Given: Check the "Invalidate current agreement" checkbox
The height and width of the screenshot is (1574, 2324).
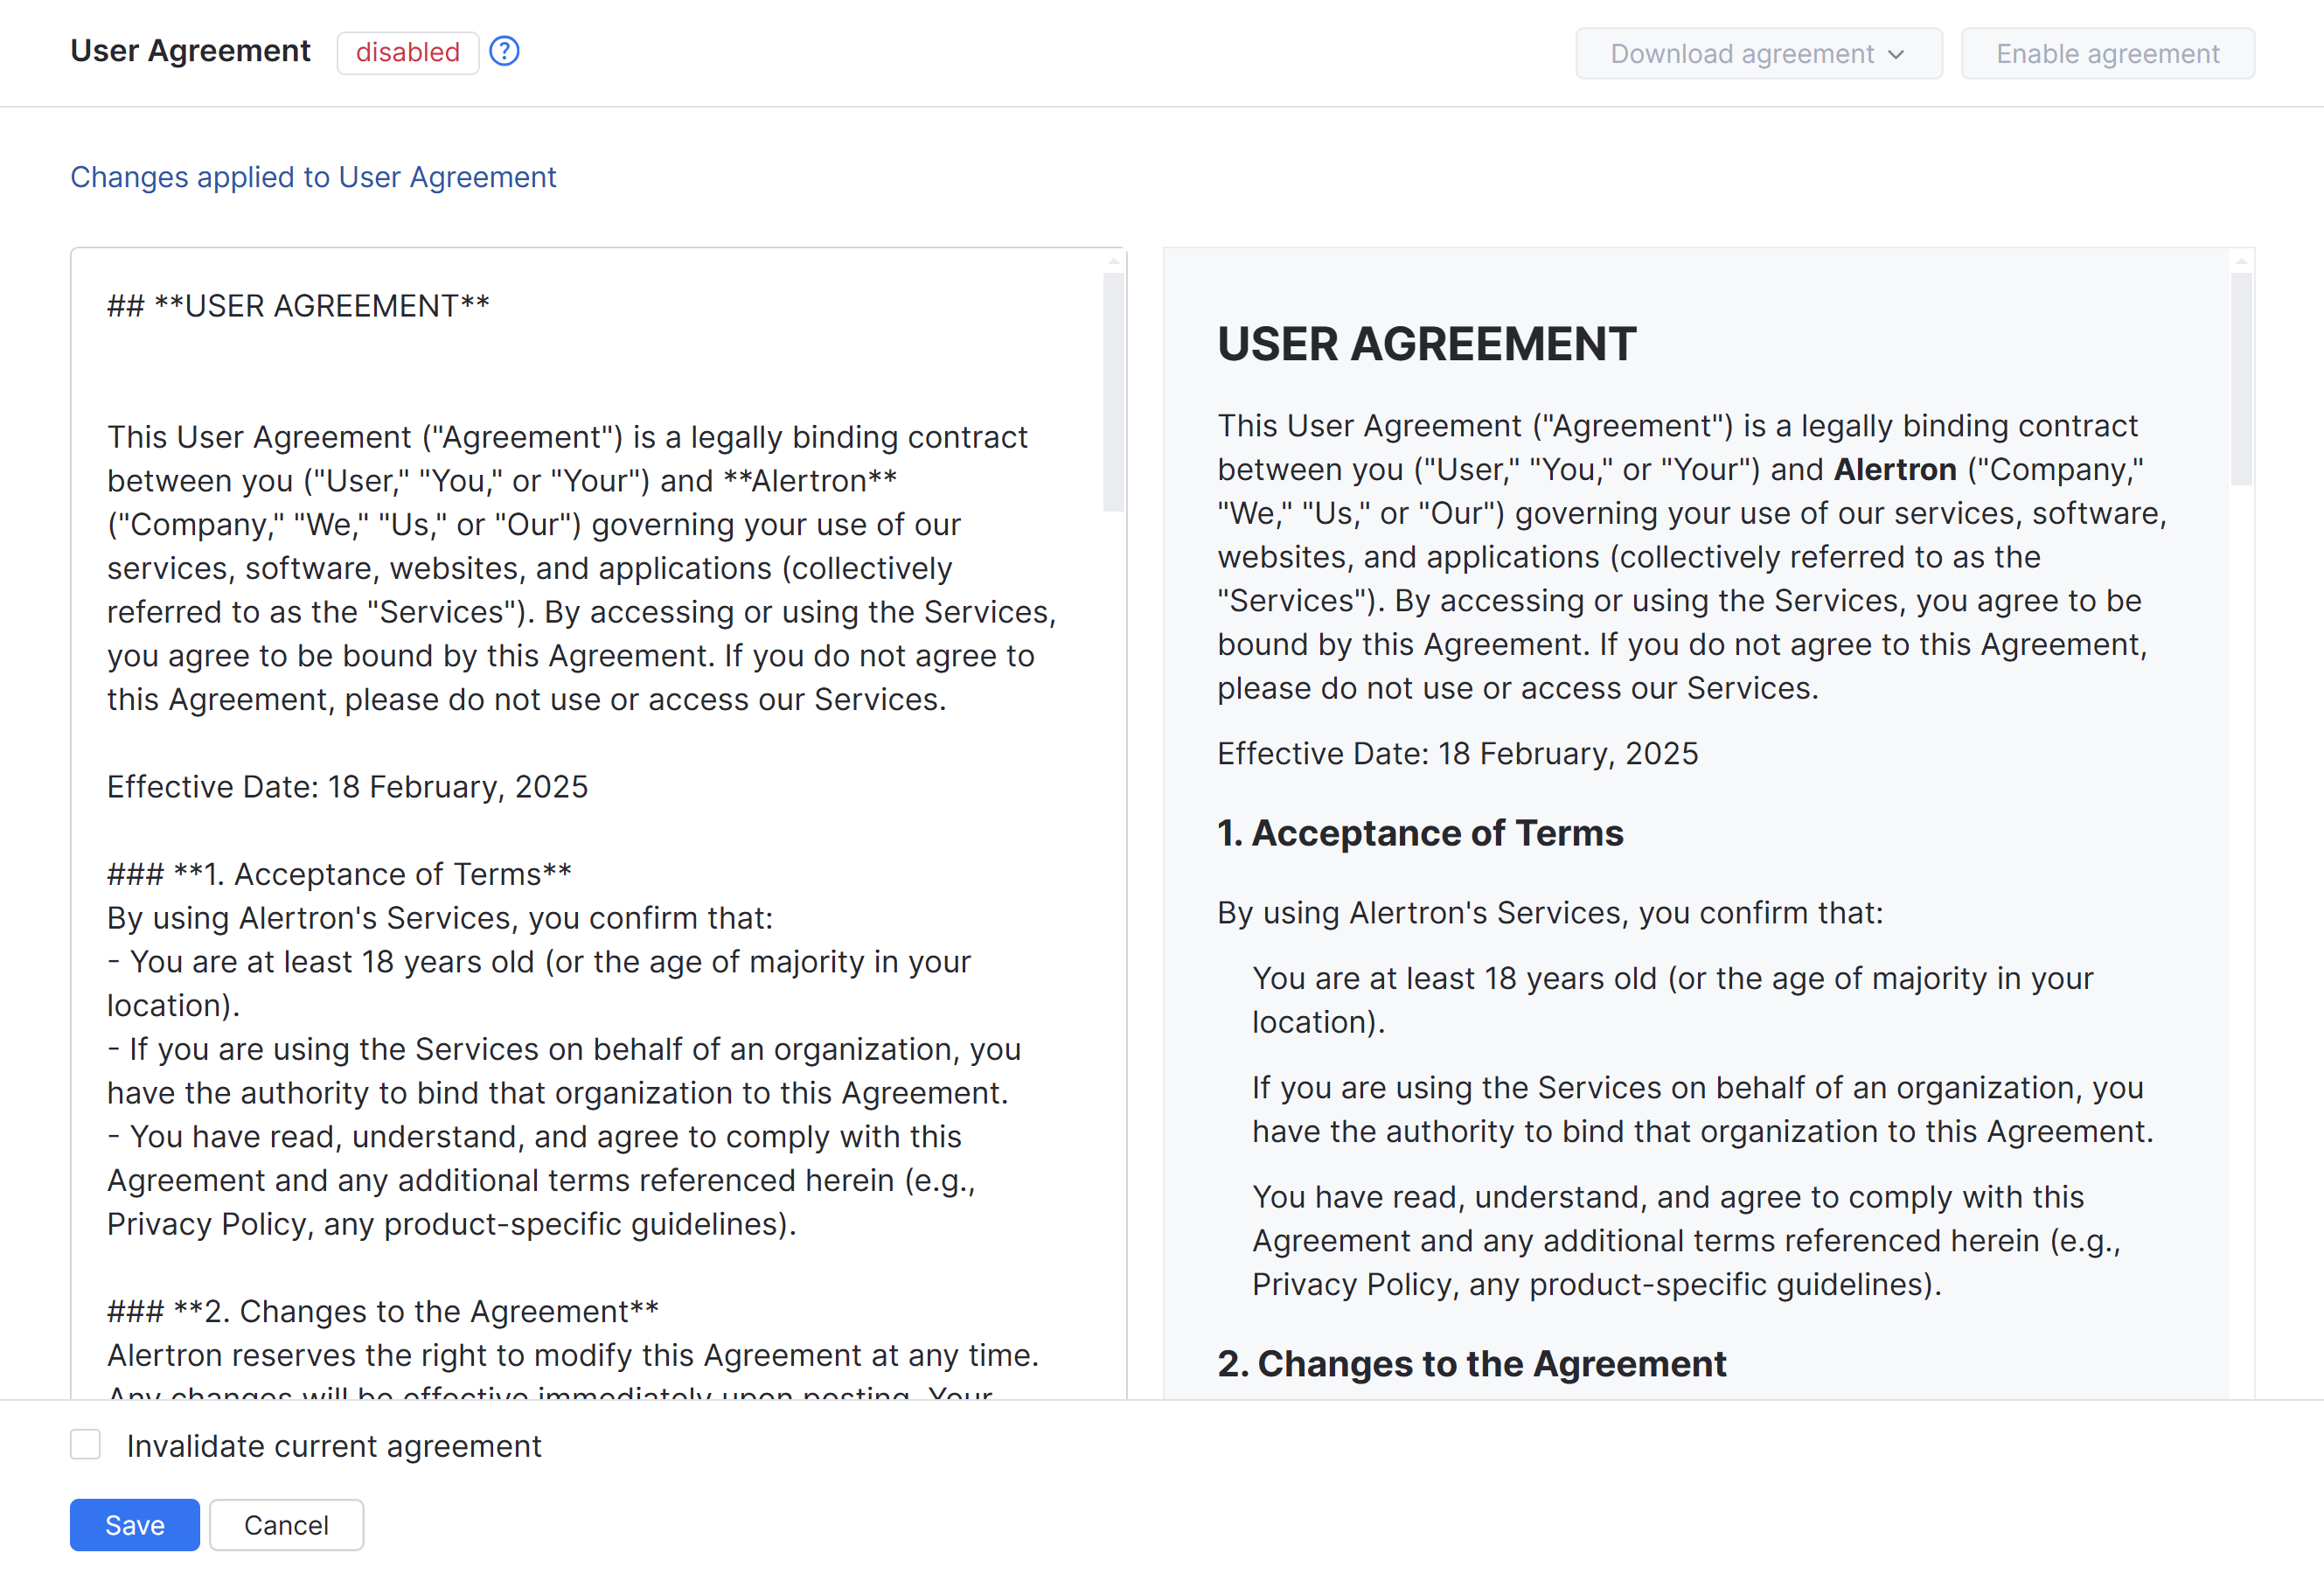Looking at the screenshot, I should click(x=86, y=1444).
